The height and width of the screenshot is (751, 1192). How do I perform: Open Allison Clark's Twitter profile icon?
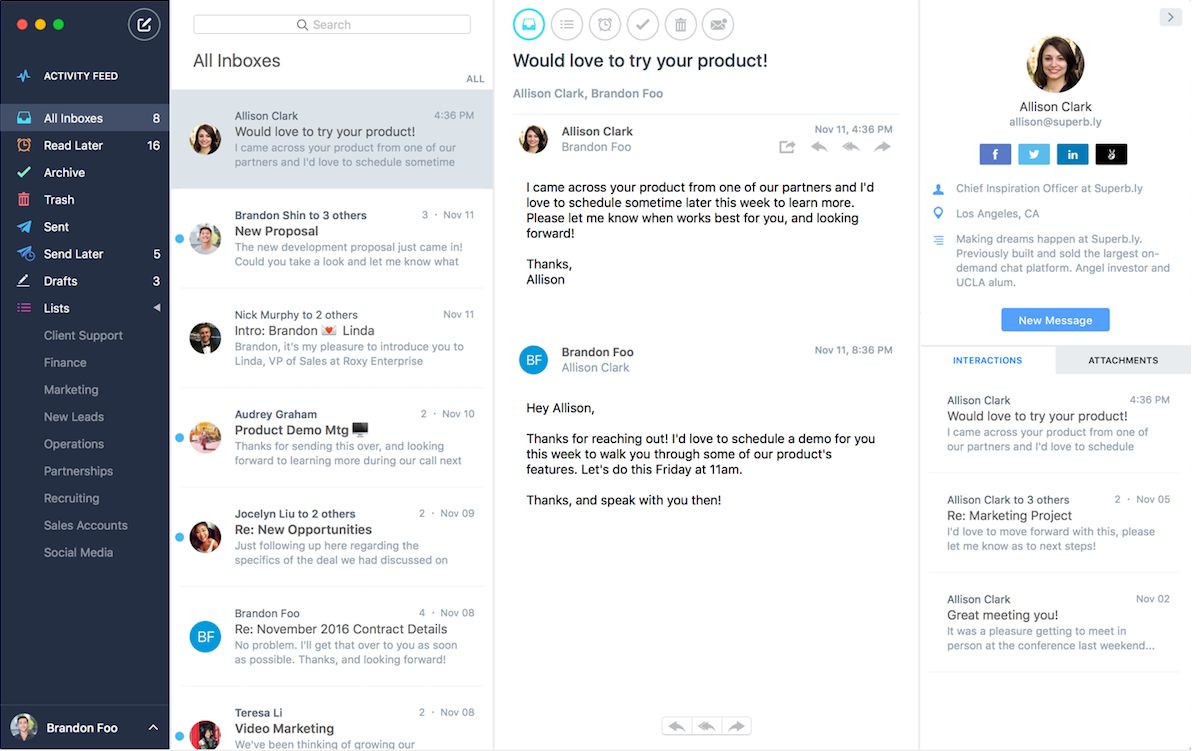click(x=1034, y=154)
